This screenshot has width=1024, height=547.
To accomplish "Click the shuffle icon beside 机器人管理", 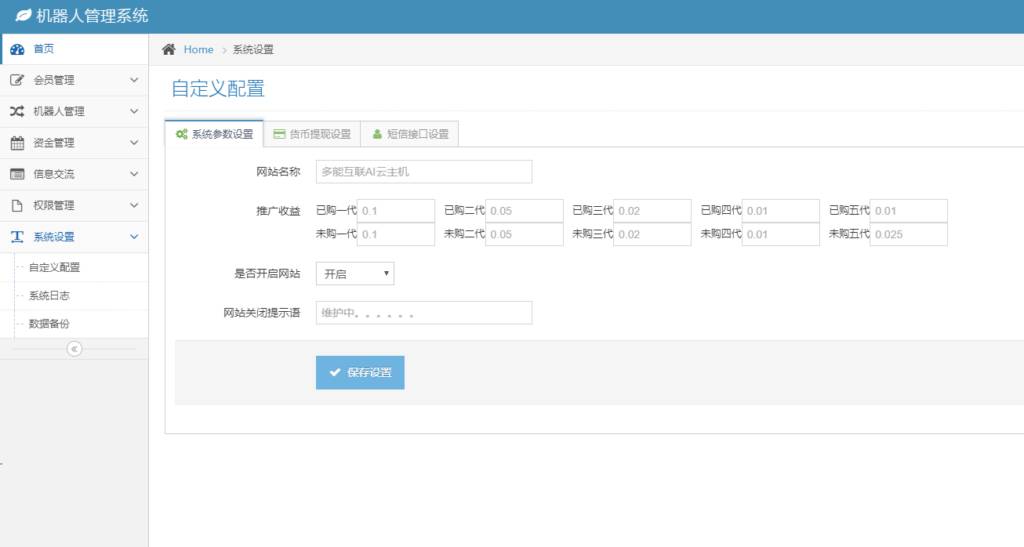I will coord(17,111).
